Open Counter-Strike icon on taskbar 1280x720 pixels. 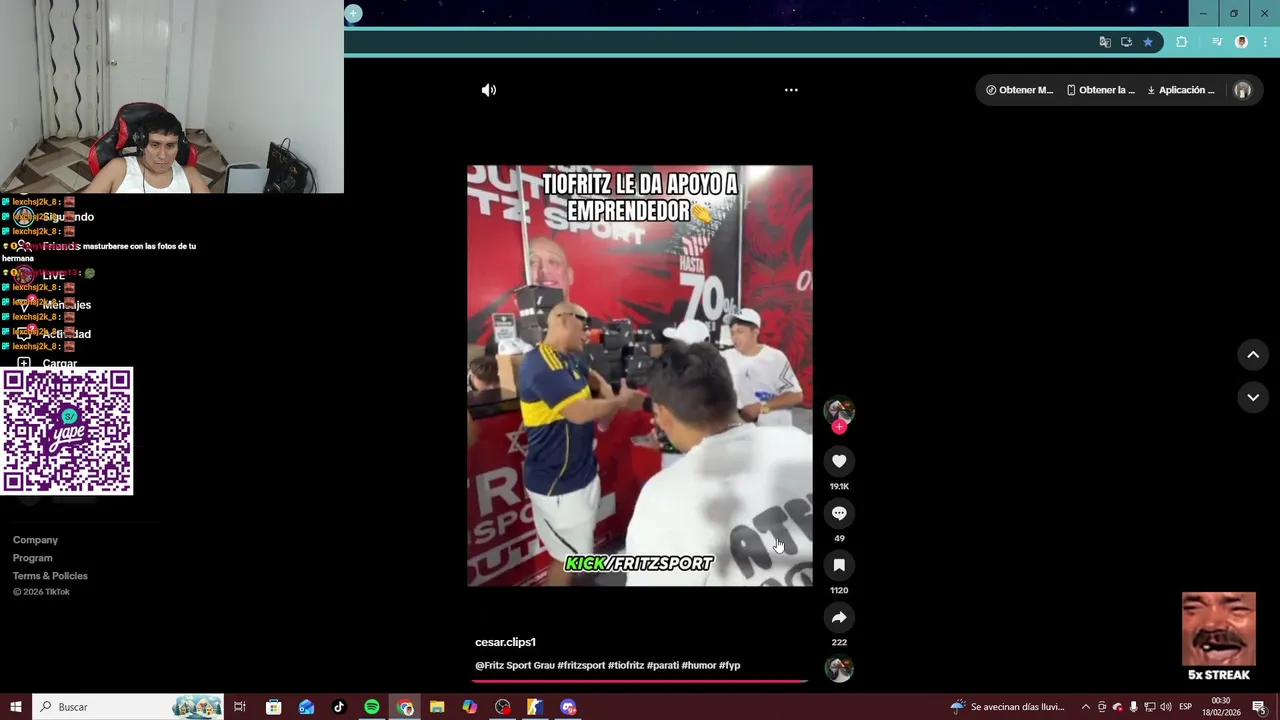coord(535,707)
